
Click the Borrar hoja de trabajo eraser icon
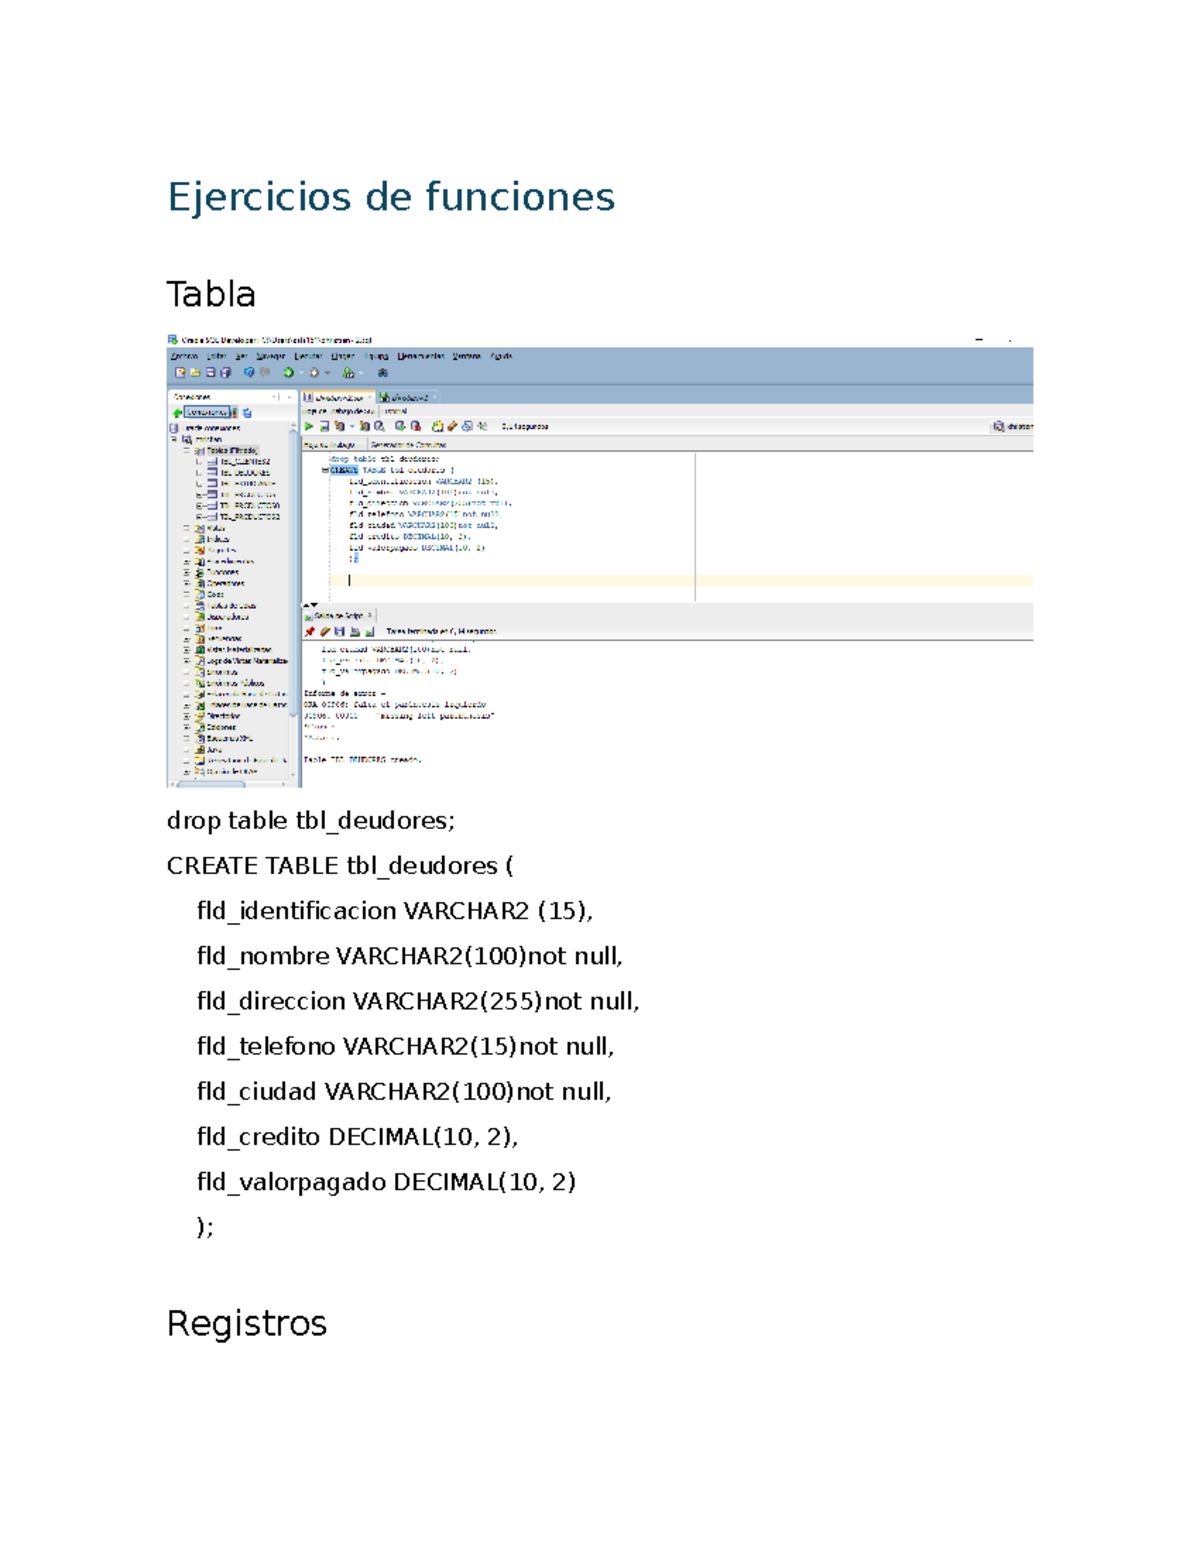[x=452, y=425]
